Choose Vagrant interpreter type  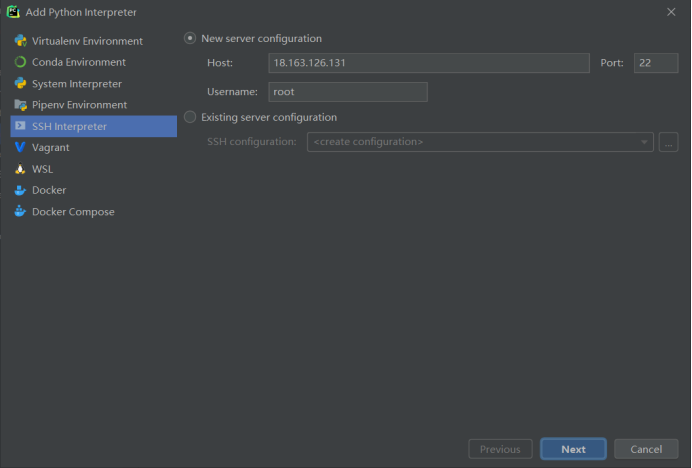(x=94, y=147)
